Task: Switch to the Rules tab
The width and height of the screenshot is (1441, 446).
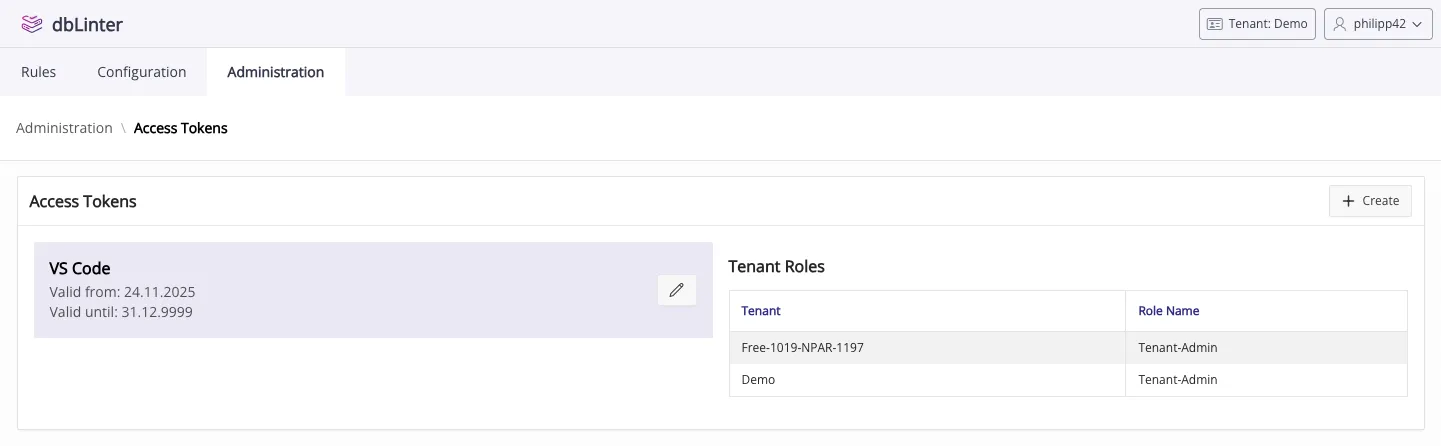Action: (39, 72)
